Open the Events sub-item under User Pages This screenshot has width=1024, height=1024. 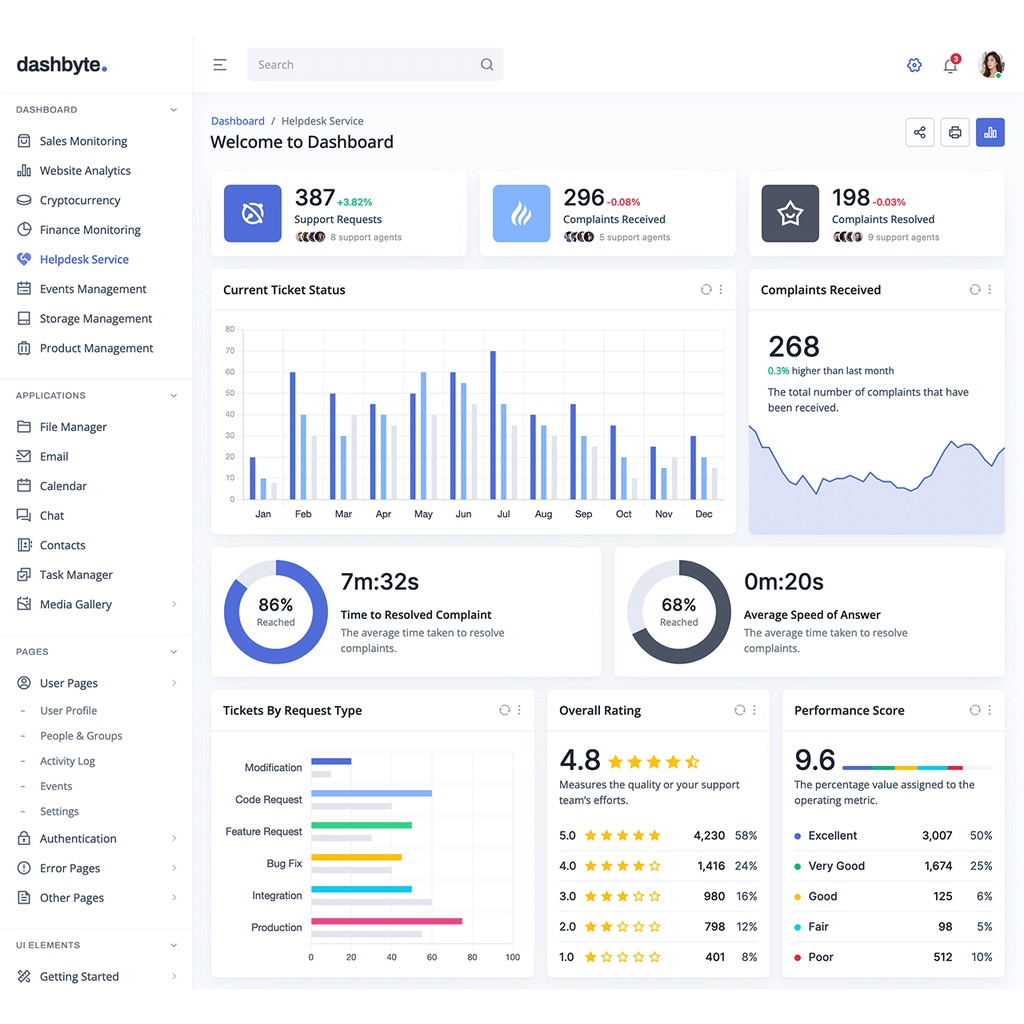[56, 786]
